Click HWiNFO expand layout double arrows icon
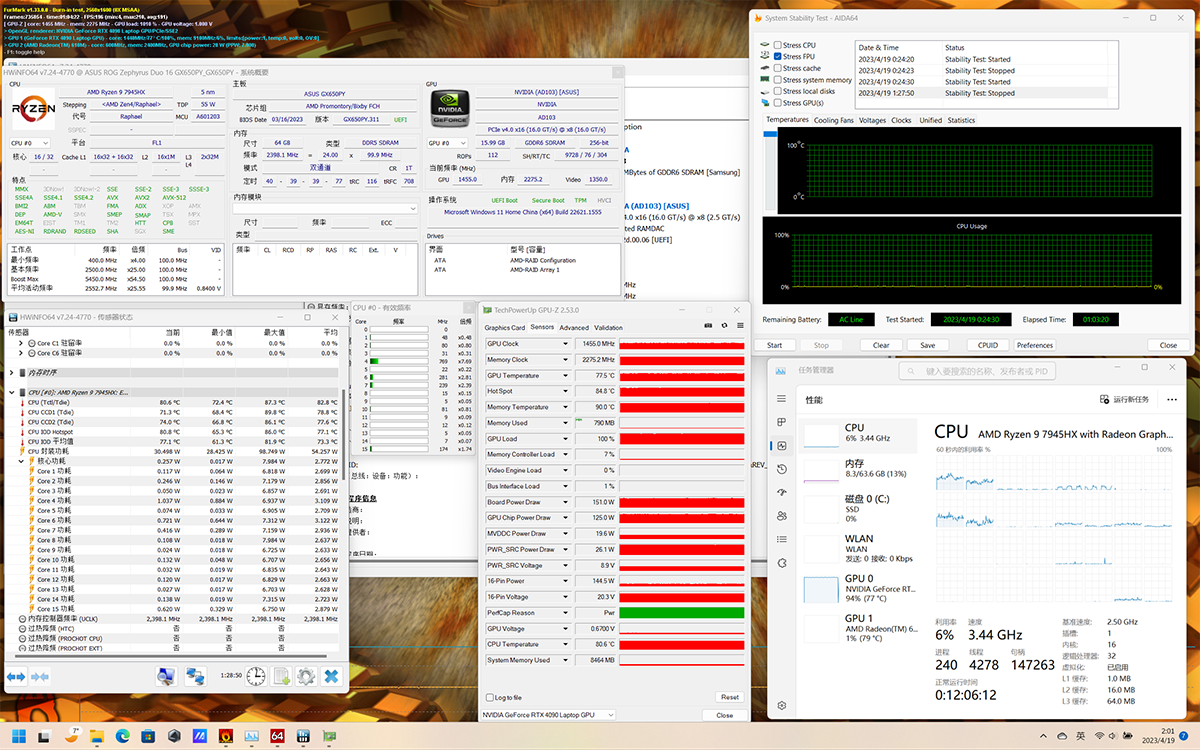Image resolution: width=1200 pixels, height=750 pixels. [x=16, y=677]
